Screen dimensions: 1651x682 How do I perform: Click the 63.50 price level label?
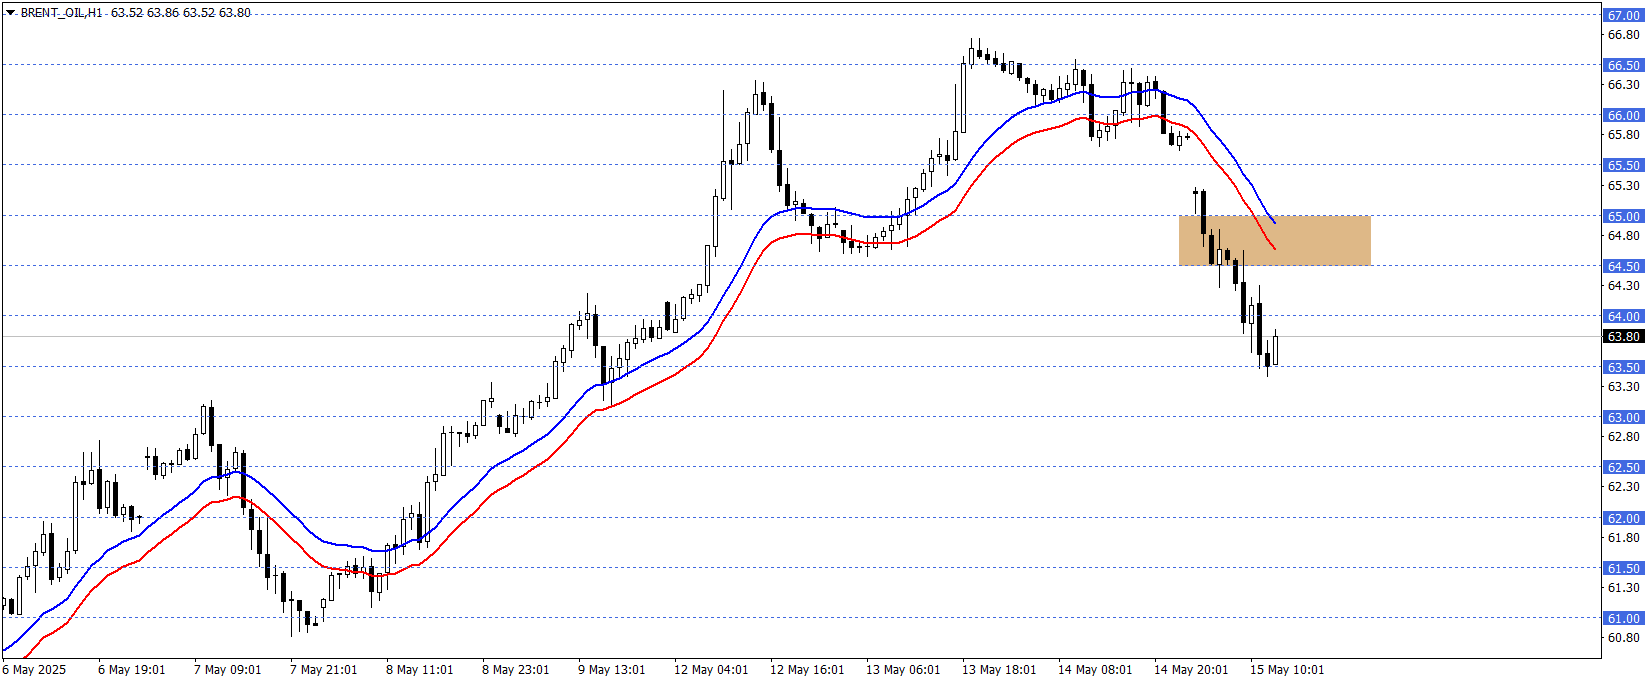coord(1624,367)
